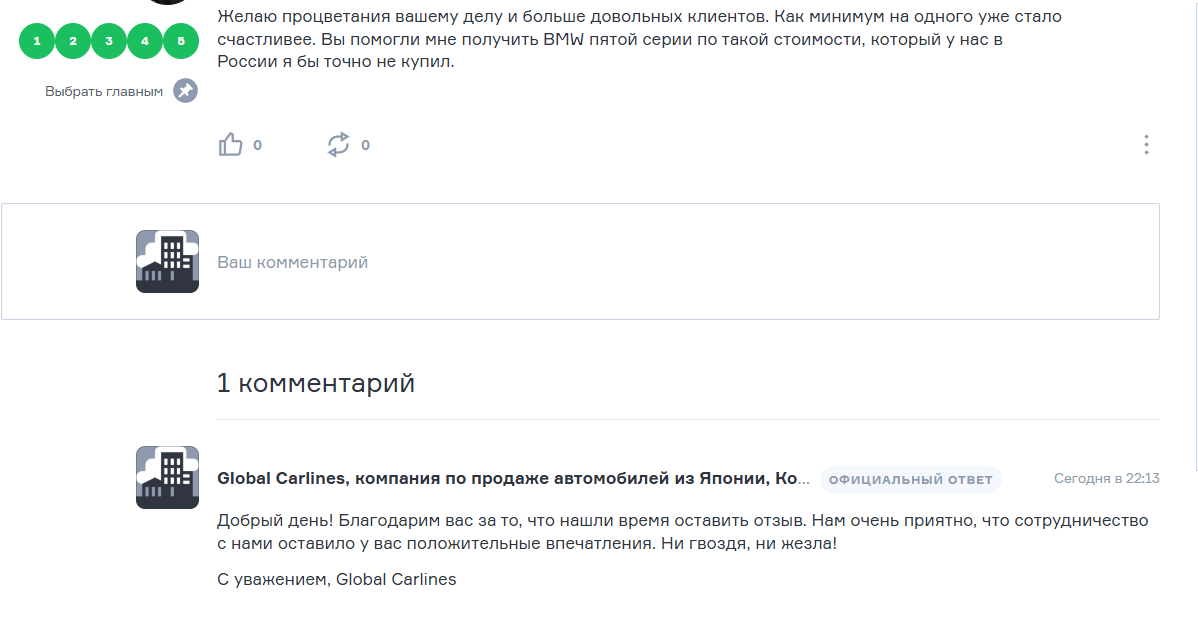
Task: Click the like counter showing 0
Action: click(x=257, y=145)
